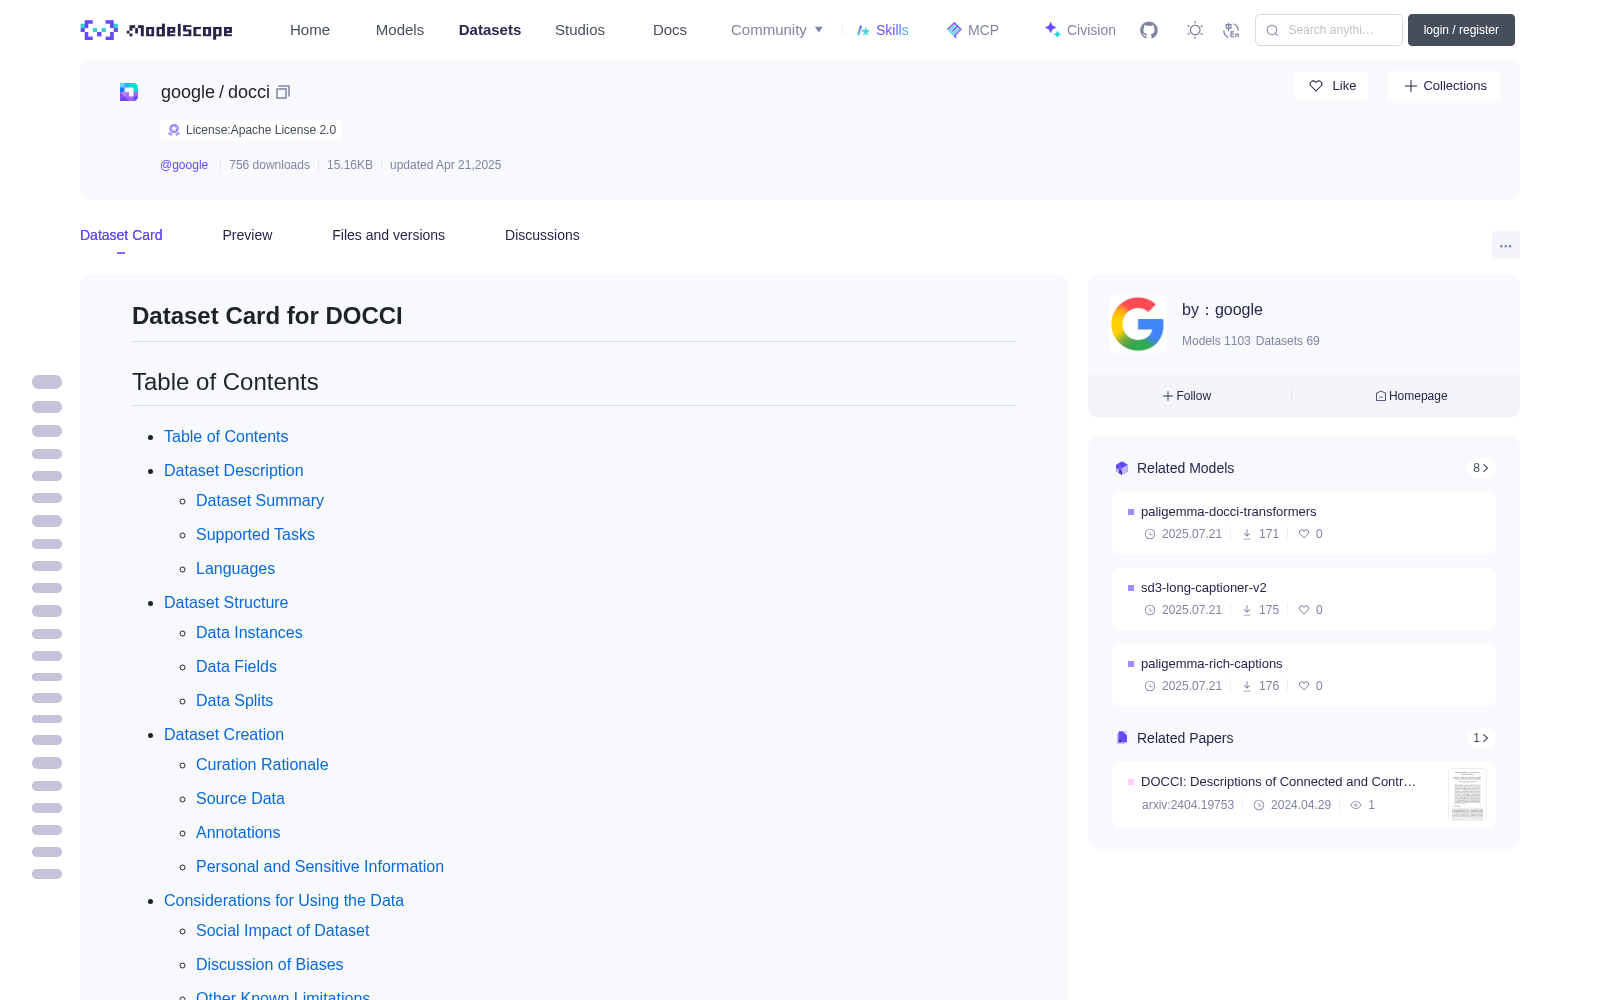Jump to Dataset Creation section
The width and height of the screenshot is (1600, 1000).
[x=224, y=735]
